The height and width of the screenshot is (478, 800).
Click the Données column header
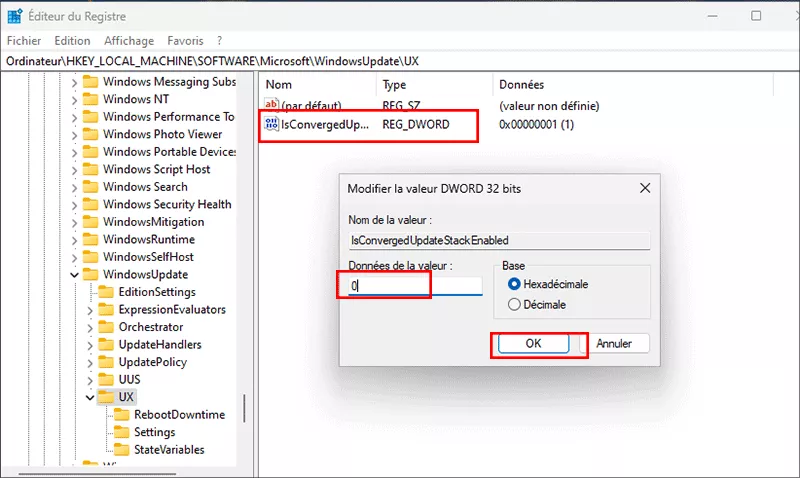click(x=633, y=85)
